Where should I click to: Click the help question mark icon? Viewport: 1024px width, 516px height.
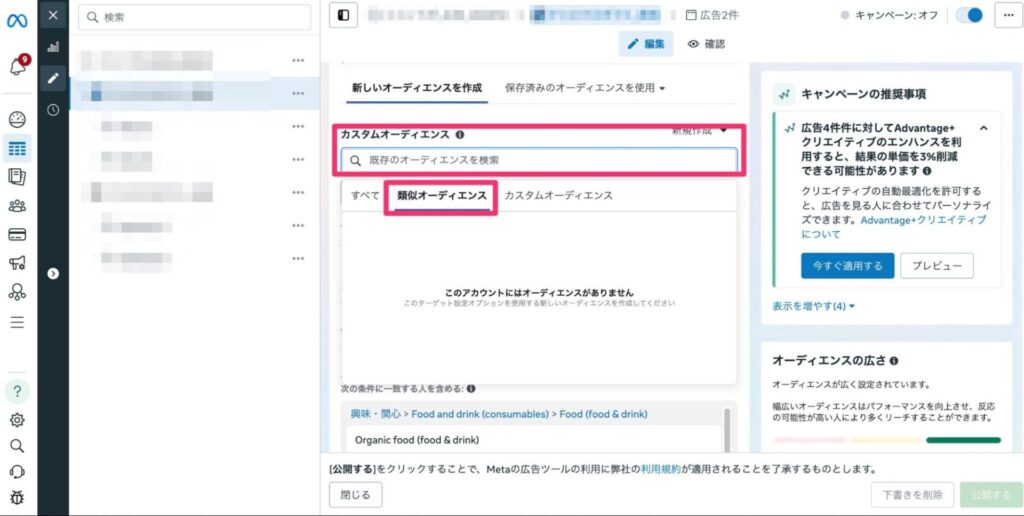click(x=17, y=392)
